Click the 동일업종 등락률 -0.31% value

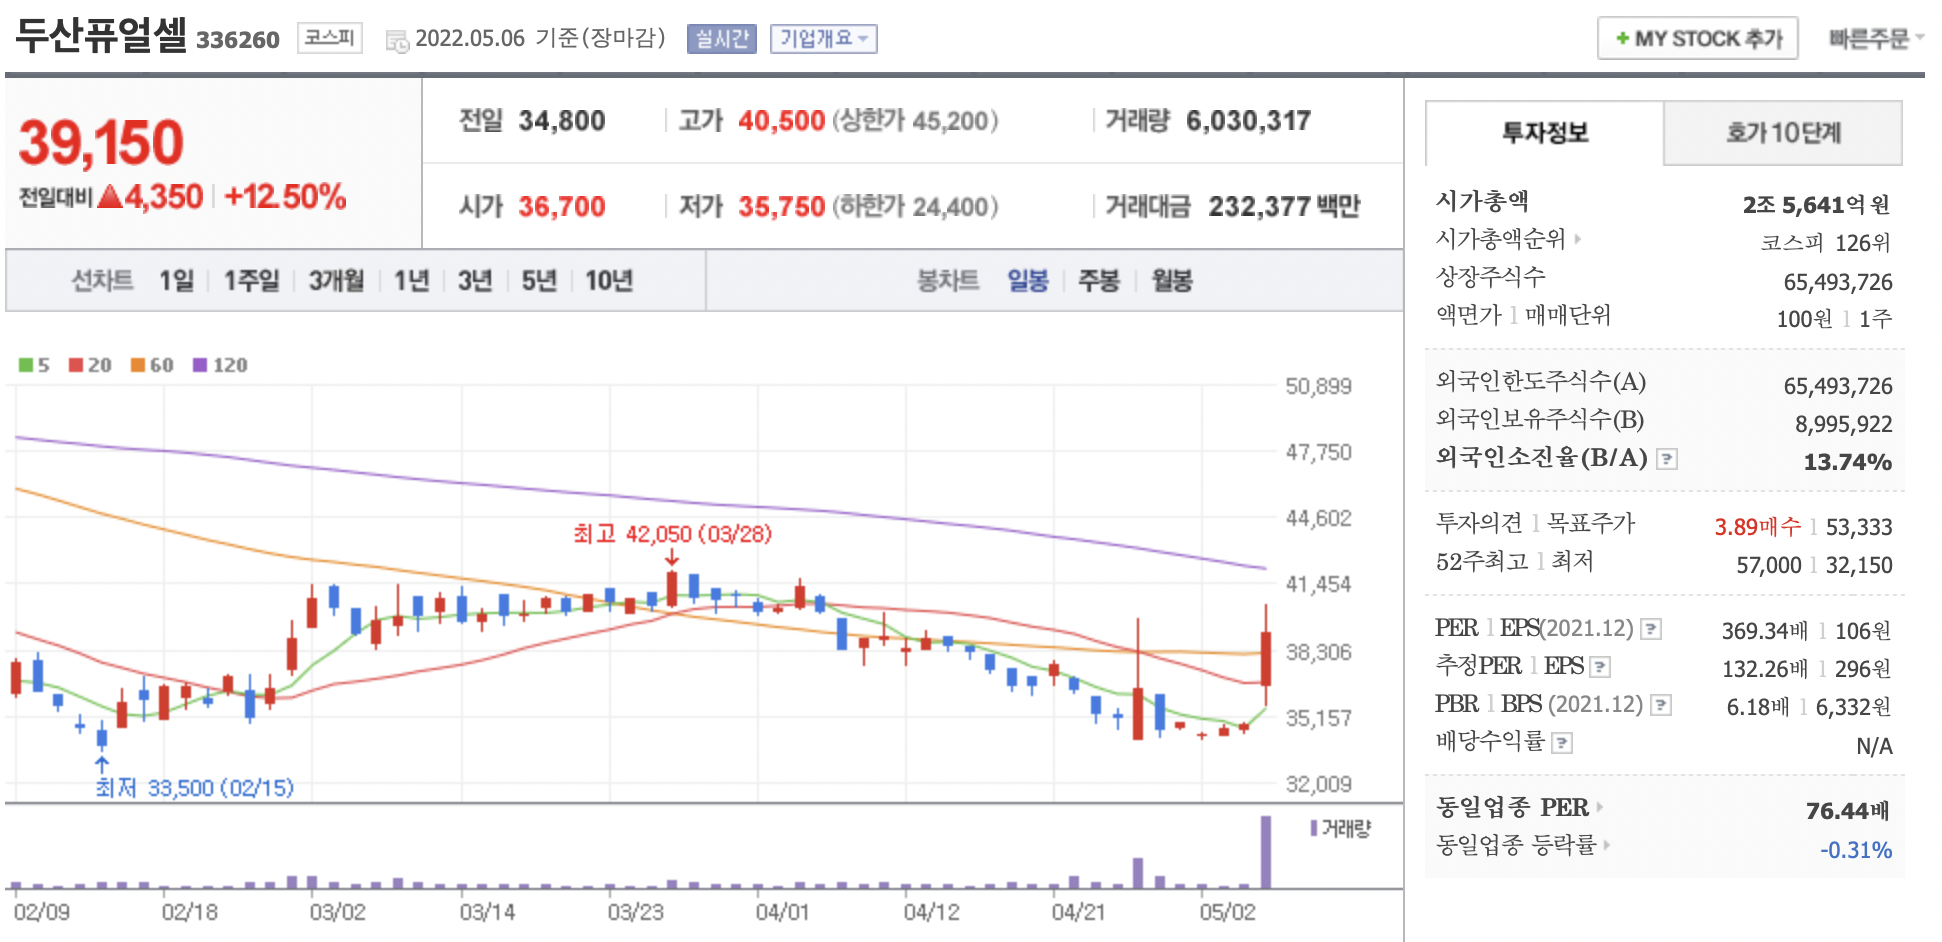pos(1855,850)
